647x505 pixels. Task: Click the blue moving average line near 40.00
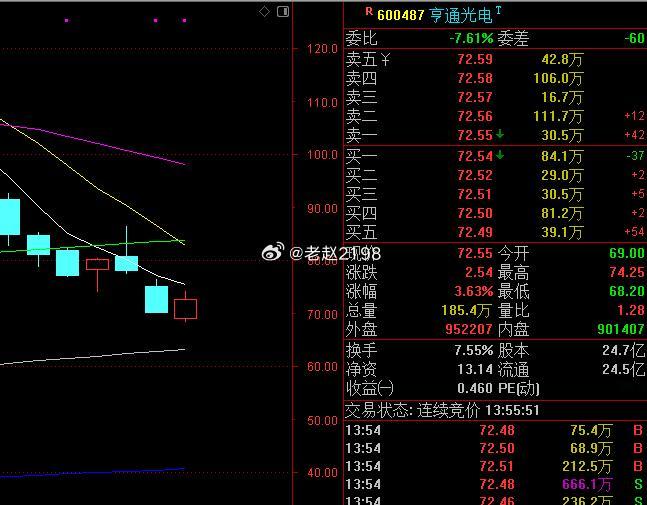point(95,473)
